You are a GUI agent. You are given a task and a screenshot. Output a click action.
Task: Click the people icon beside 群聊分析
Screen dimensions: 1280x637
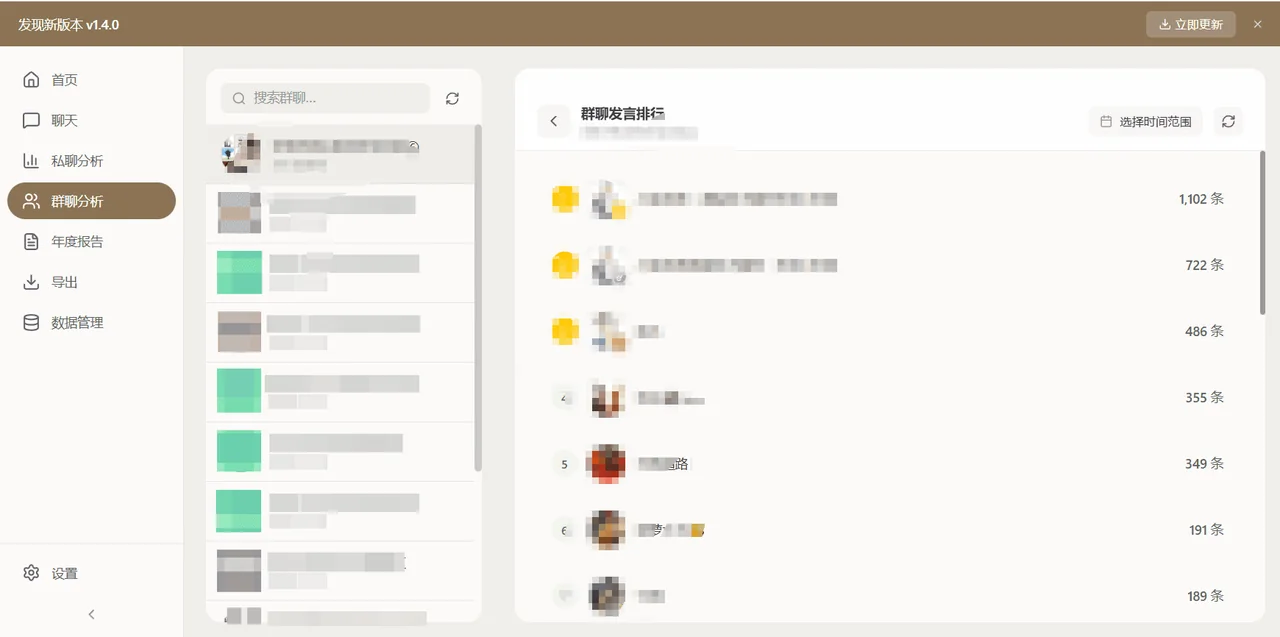31,201
